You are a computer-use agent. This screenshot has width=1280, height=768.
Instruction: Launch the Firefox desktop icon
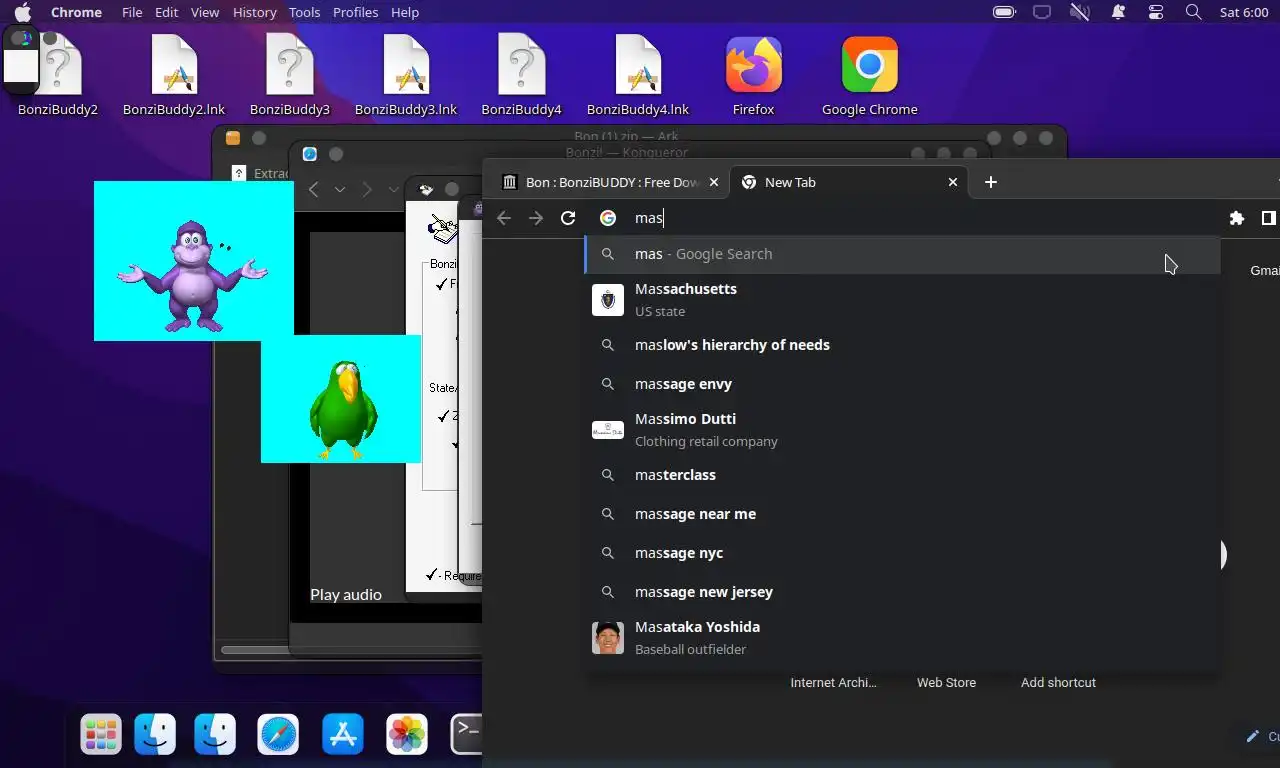coord(753,76)
